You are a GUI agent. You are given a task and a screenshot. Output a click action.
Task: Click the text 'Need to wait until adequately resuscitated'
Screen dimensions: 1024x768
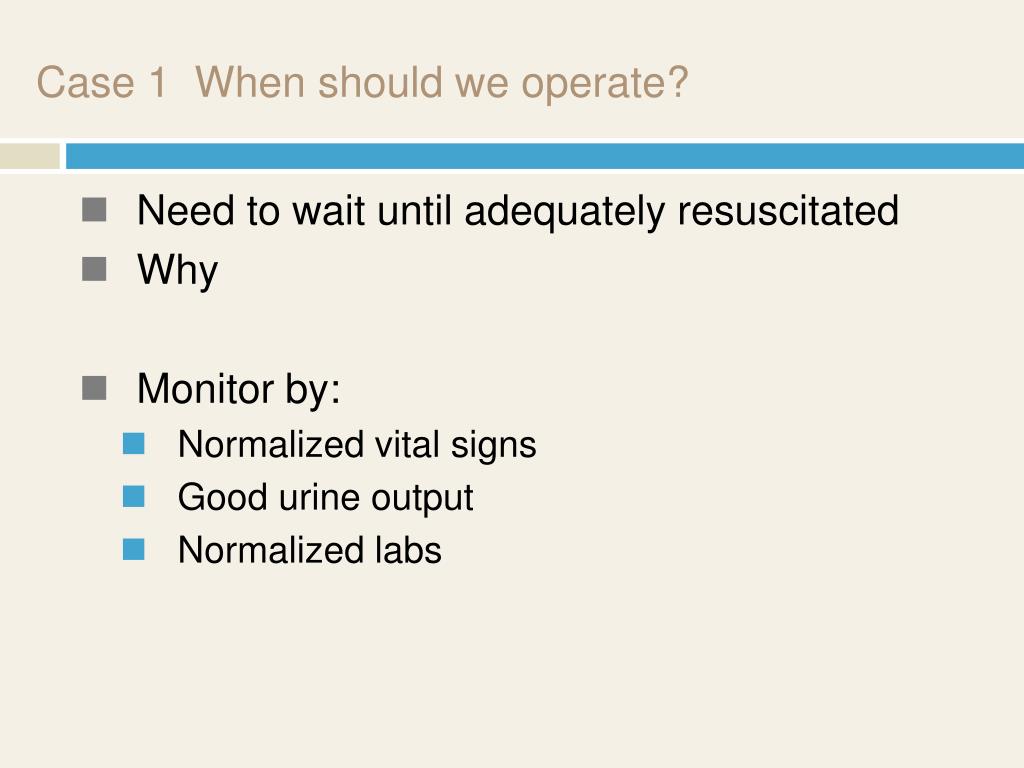pyautogui.click(x=518, y=212)
